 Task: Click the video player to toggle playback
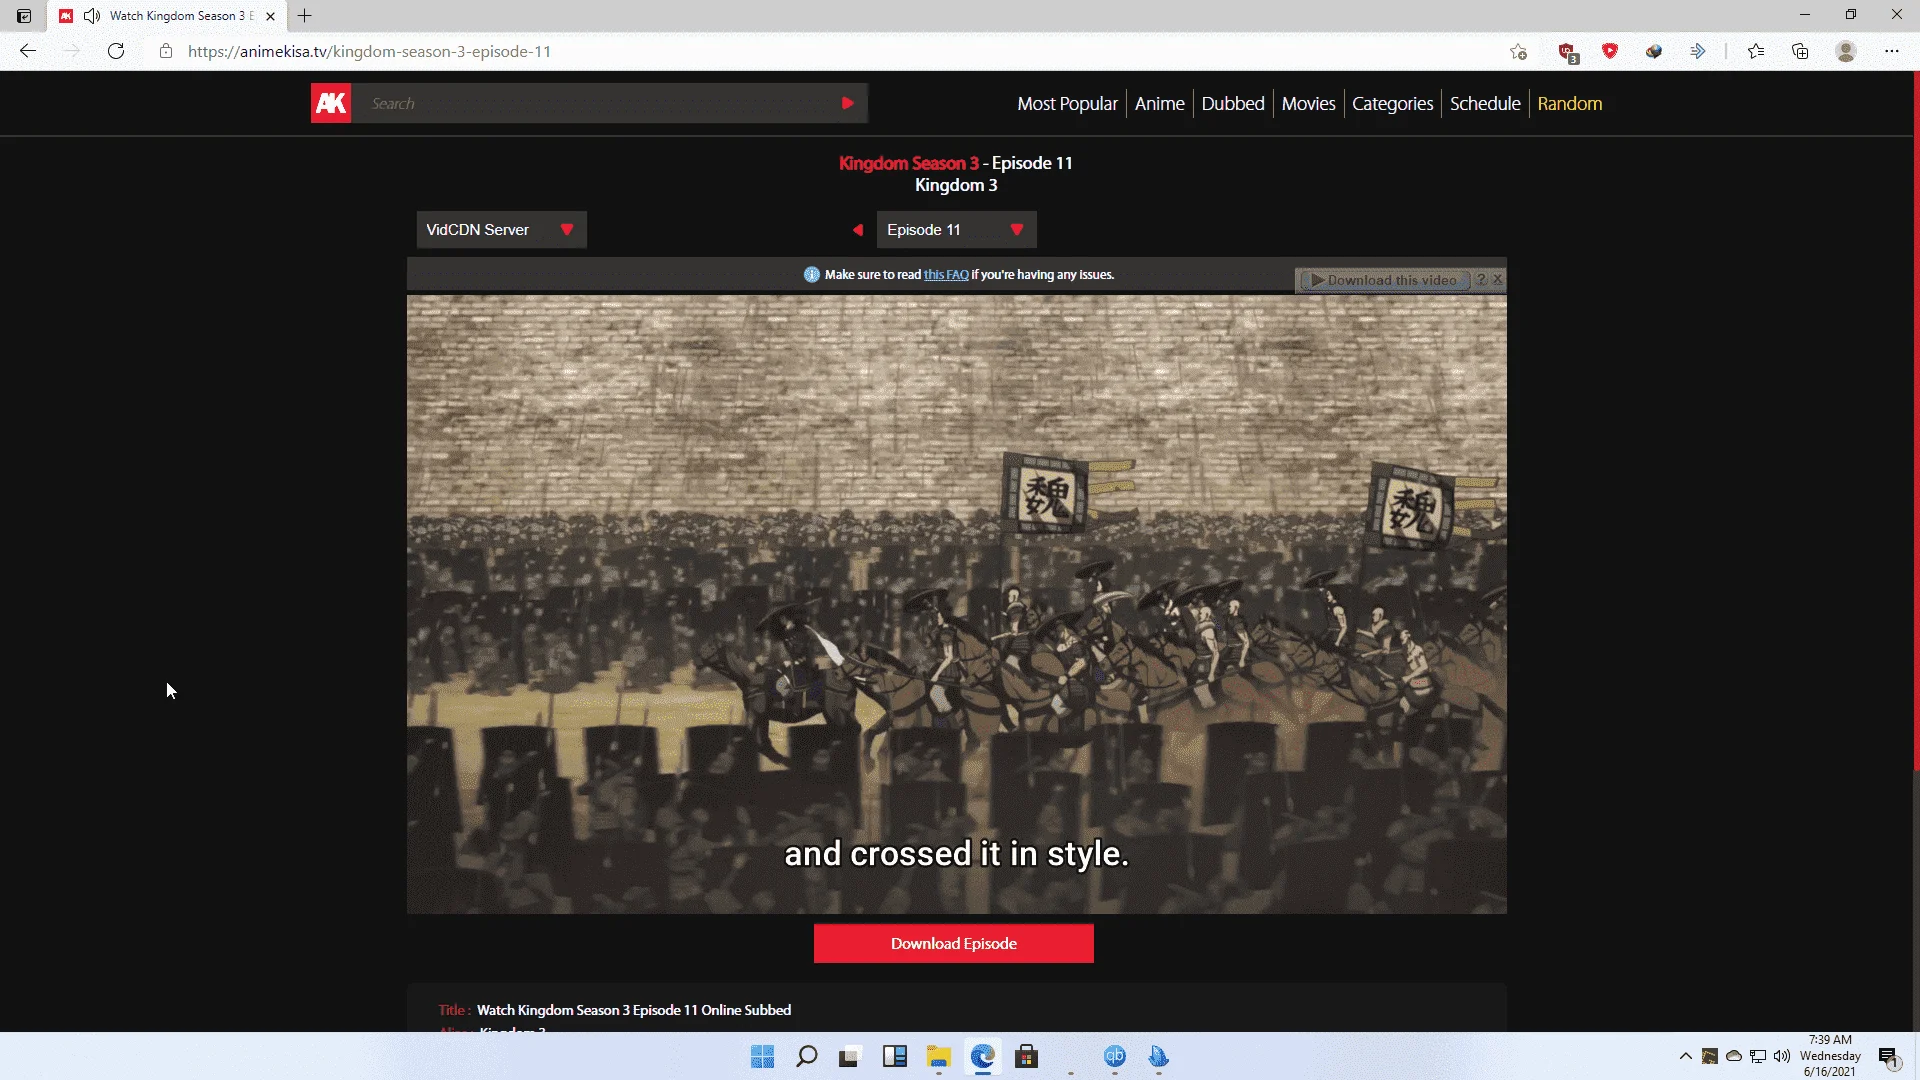(957, 604)
